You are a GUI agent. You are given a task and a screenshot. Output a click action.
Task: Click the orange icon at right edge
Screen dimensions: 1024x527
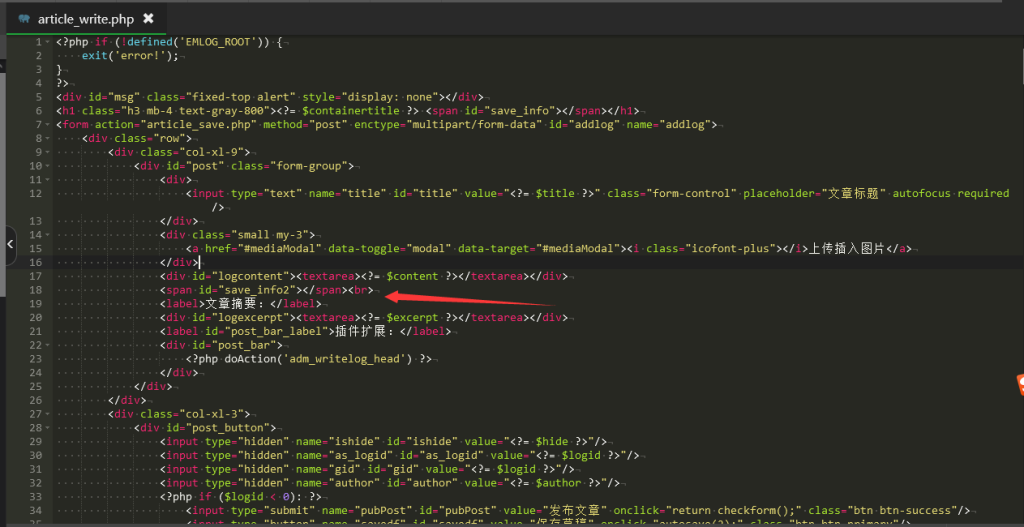click(1019, 383)
